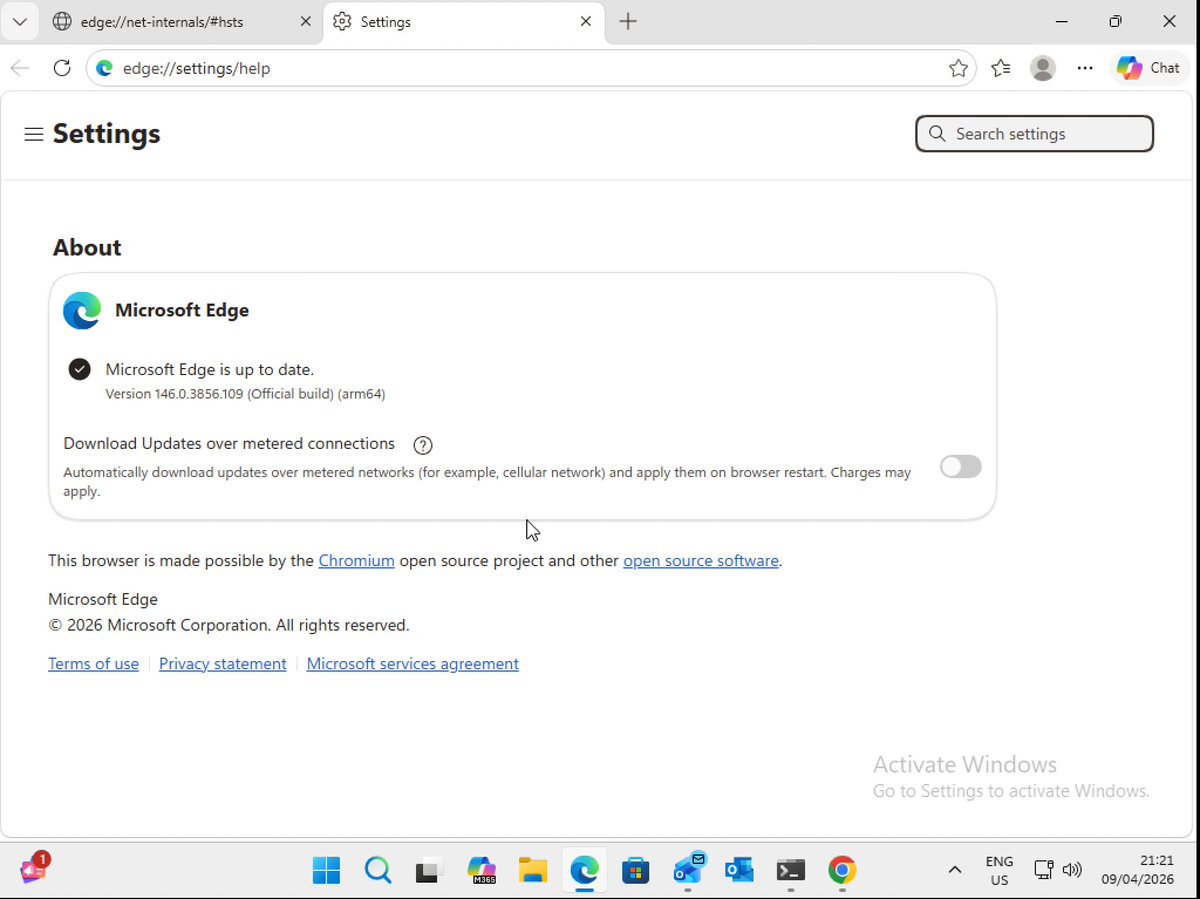Click the Edge site icon in address bar
The image size is (1200, 899).
coord(105,68)
